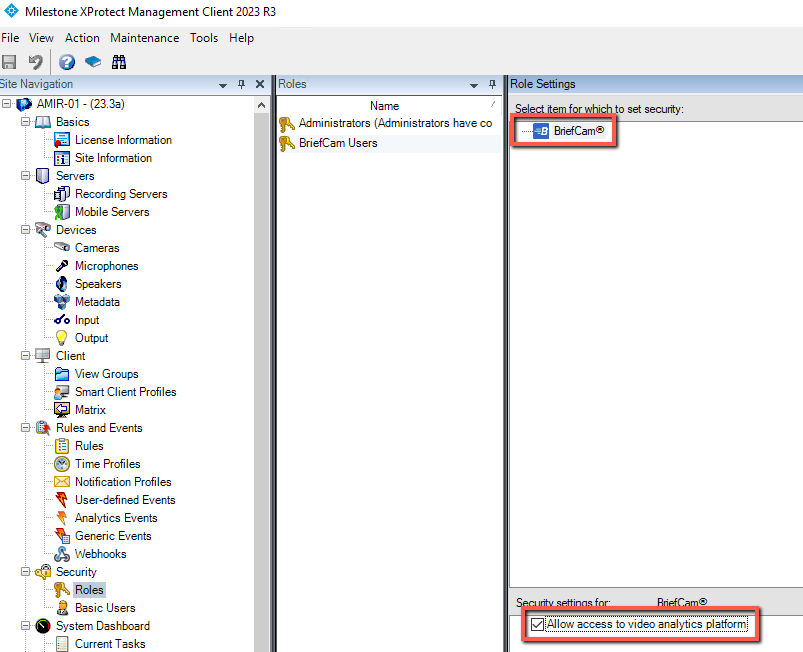Open Roles pane dropdown arrow

[x=474, y=85]
